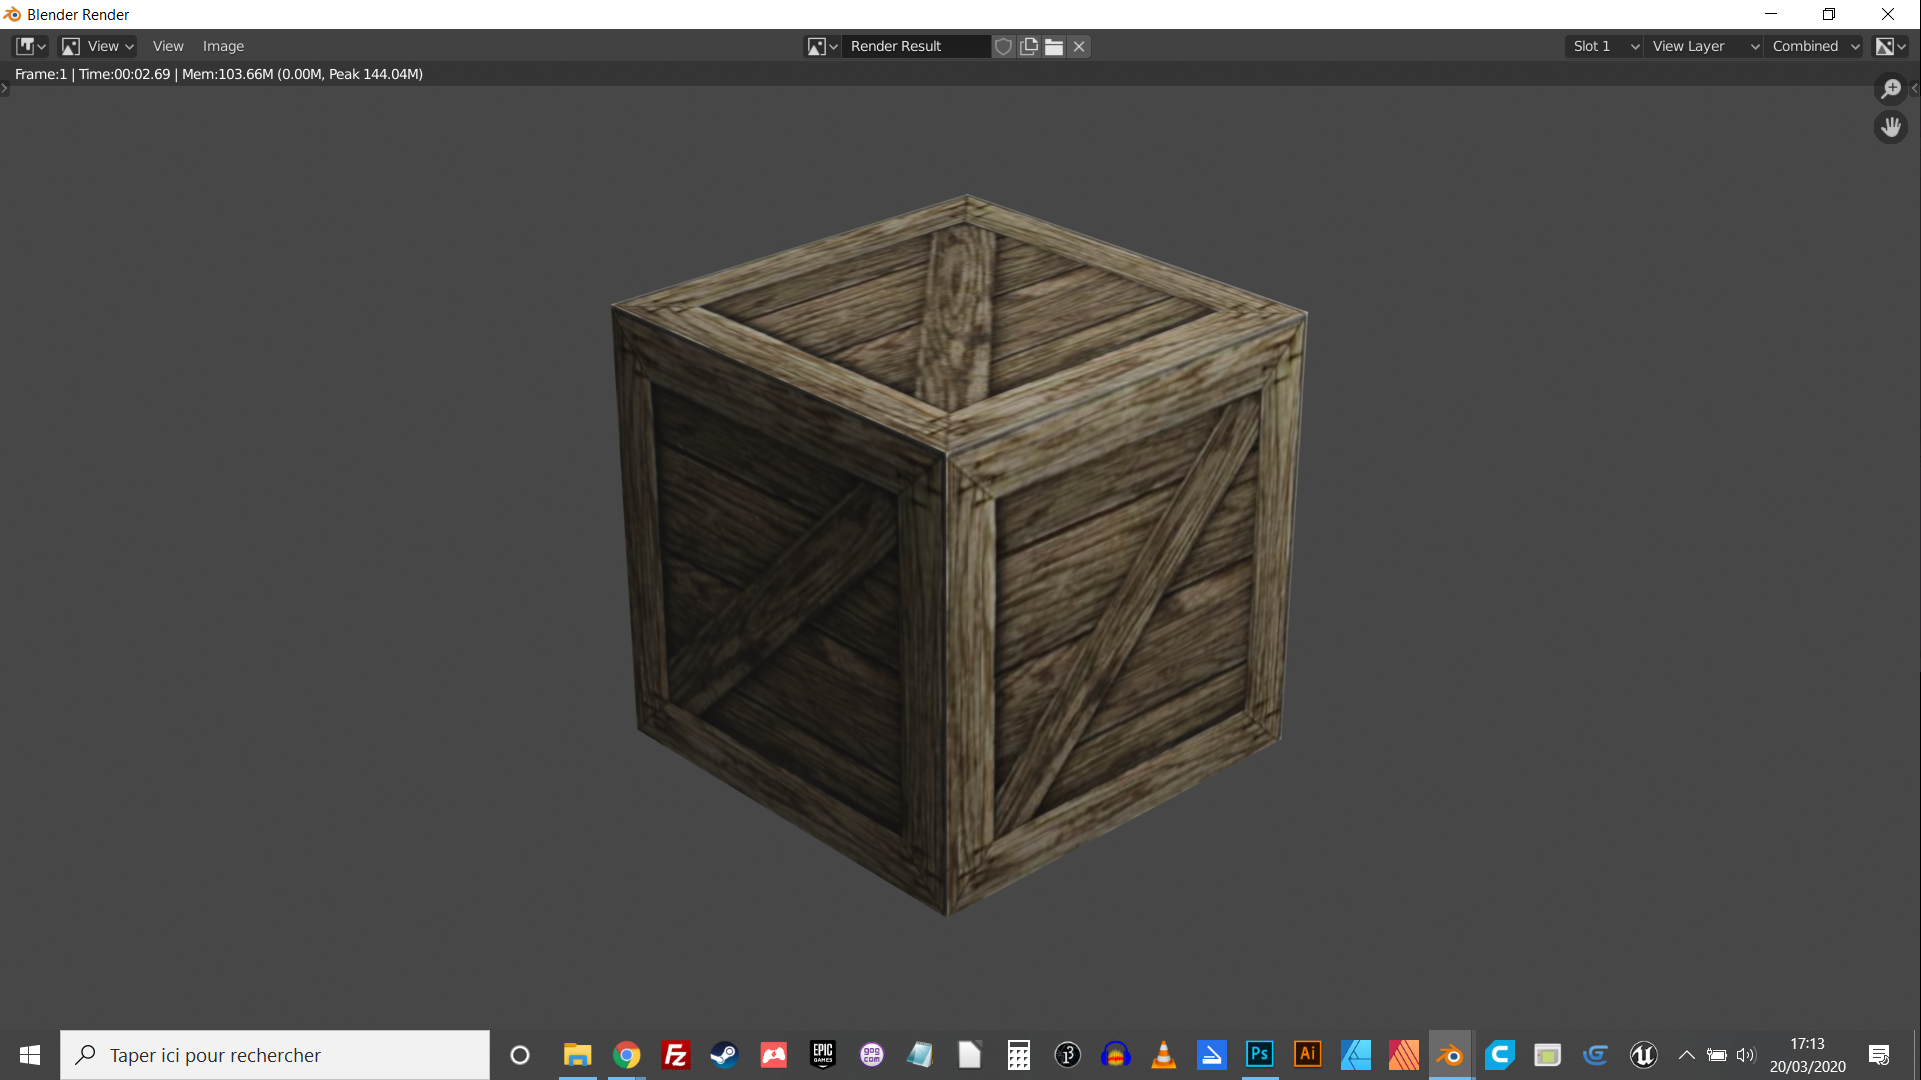
Task: Click the zoom magnifier gizmo
Action: coord(1890,89)
